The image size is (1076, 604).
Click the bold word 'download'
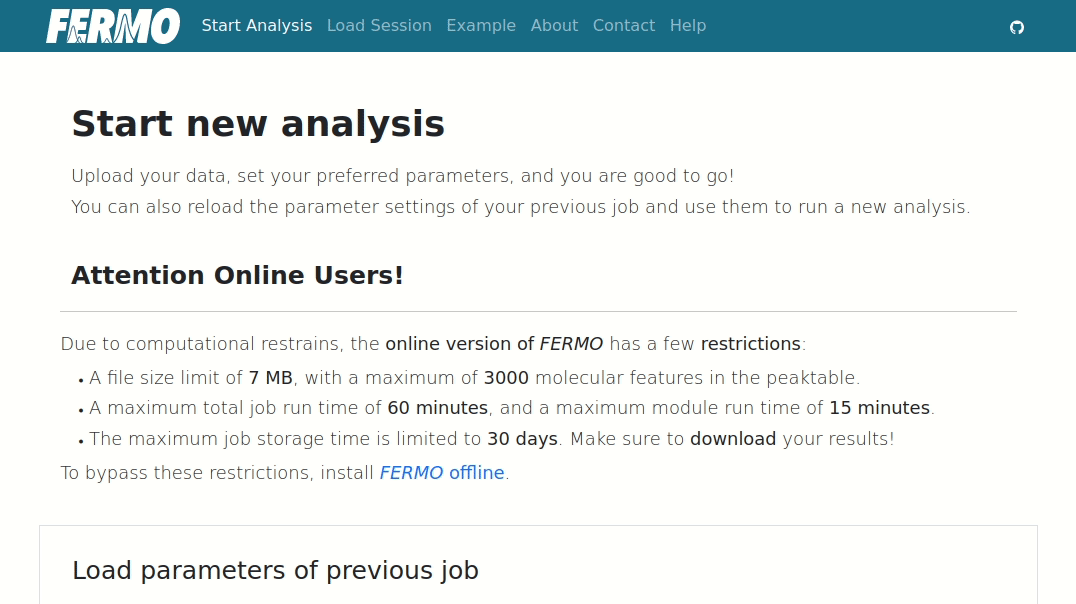[x=733, y=439]
